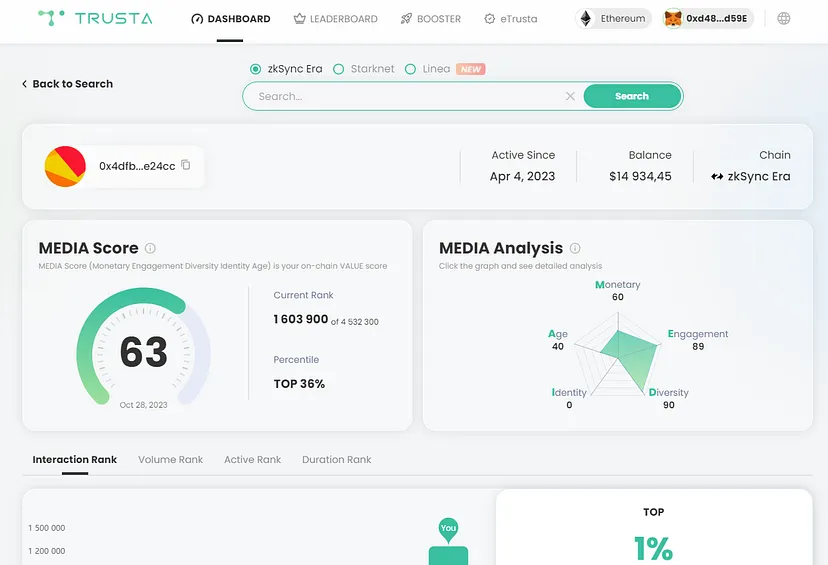Screen dimensions: 828x565
Task: Open the LEADERBOARD page
Action: point(336,19)
